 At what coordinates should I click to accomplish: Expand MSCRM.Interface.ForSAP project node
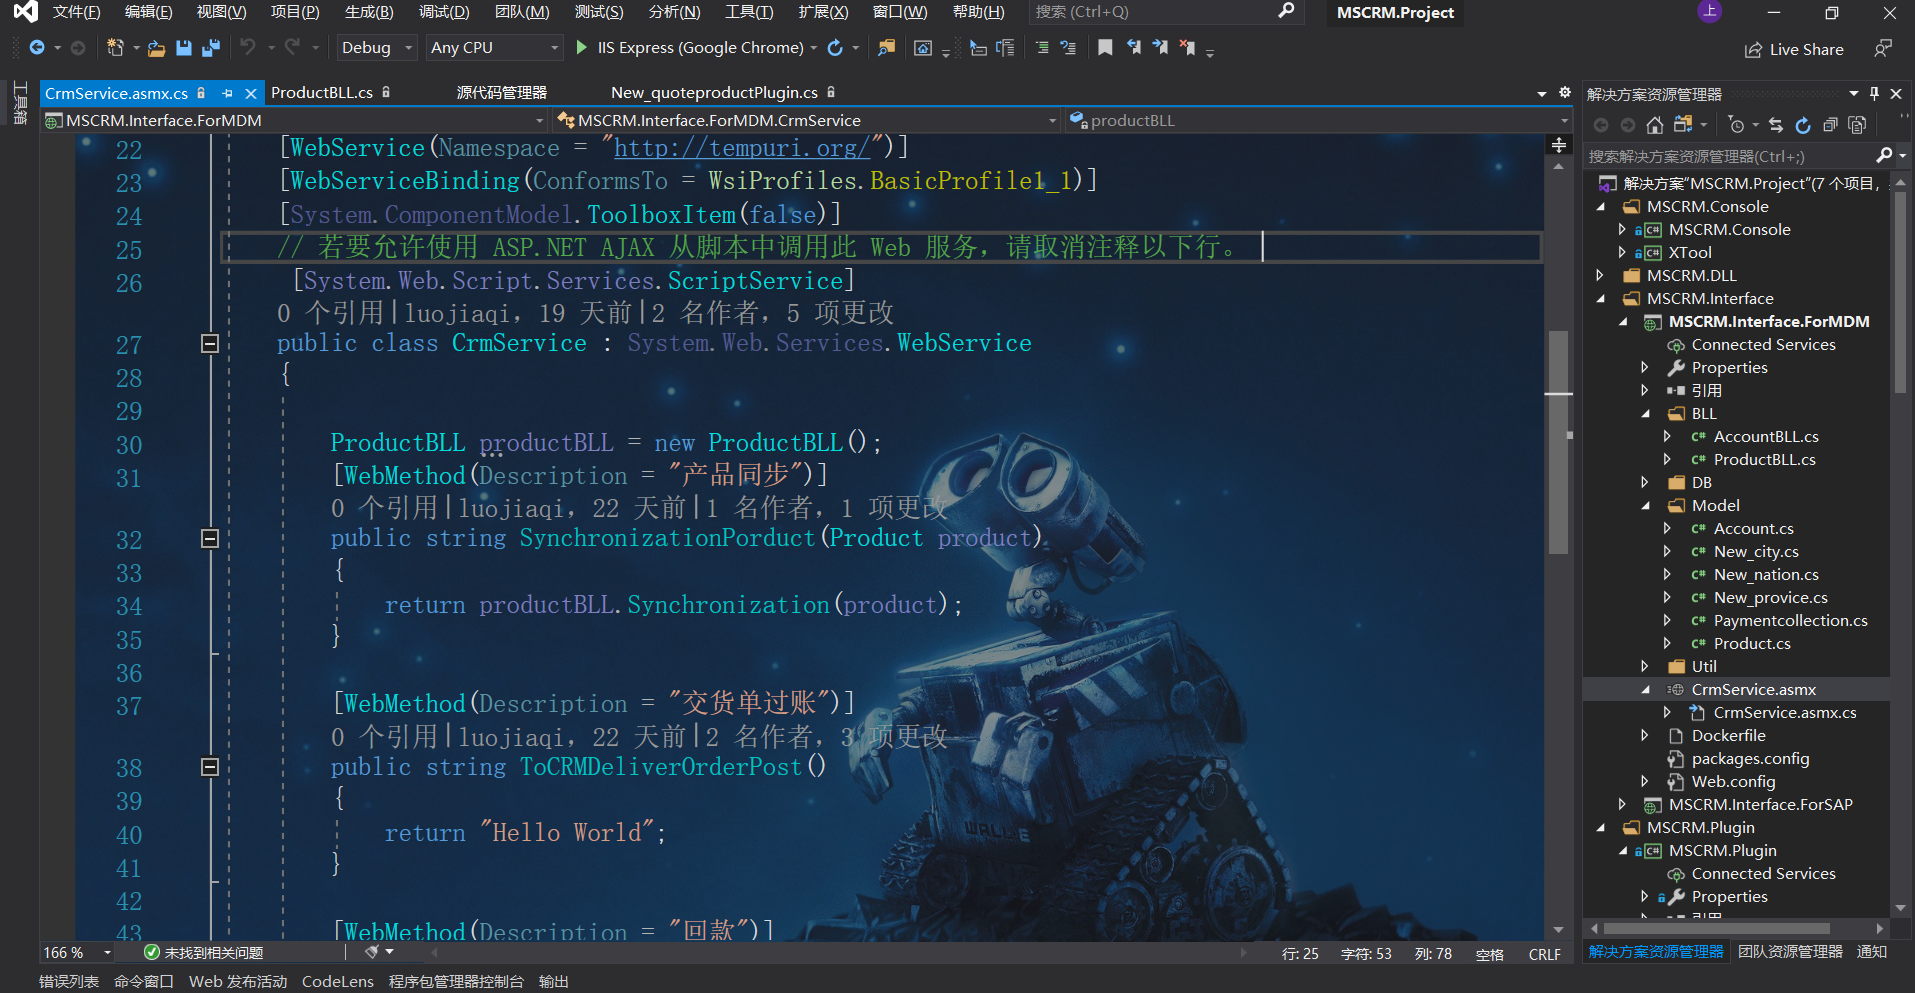[1622, 804]
